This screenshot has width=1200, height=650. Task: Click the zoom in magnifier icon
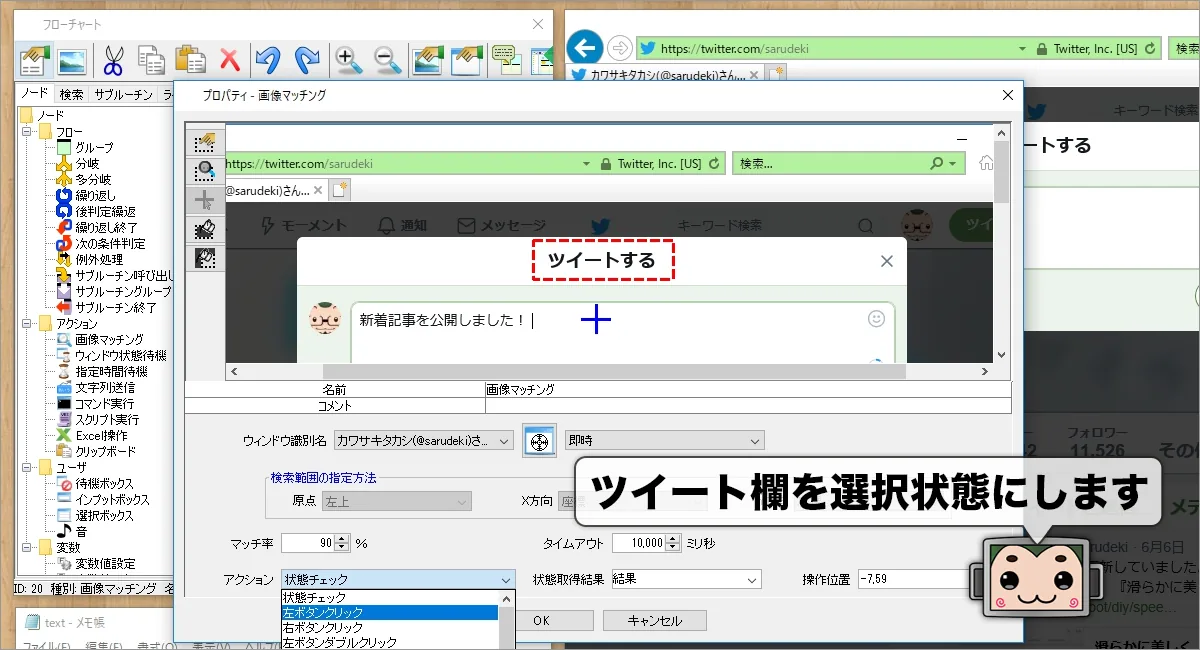click(349, 61)
